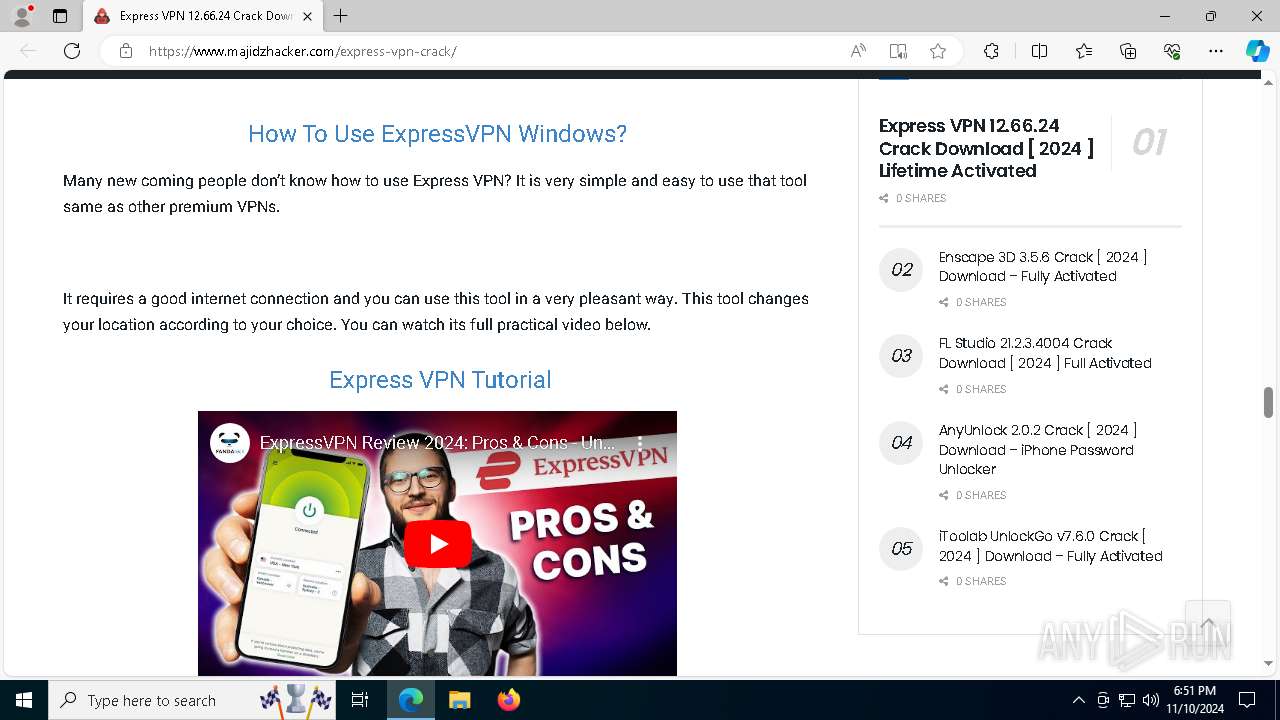The height and width of the screenshot is (720, 1280).
Task: Click scrollbar down arrow
Action: (1268, 663)
